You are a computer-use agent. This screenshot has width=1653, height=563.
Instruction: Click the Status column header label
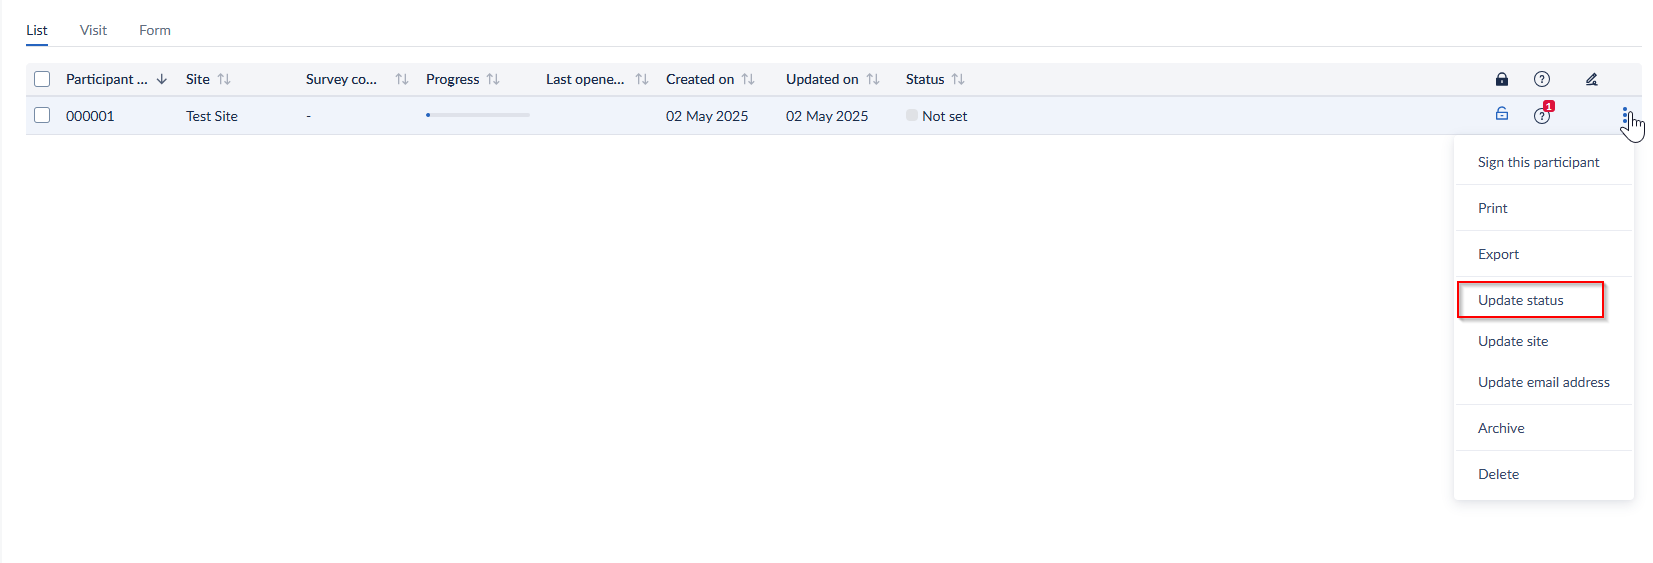925,79
